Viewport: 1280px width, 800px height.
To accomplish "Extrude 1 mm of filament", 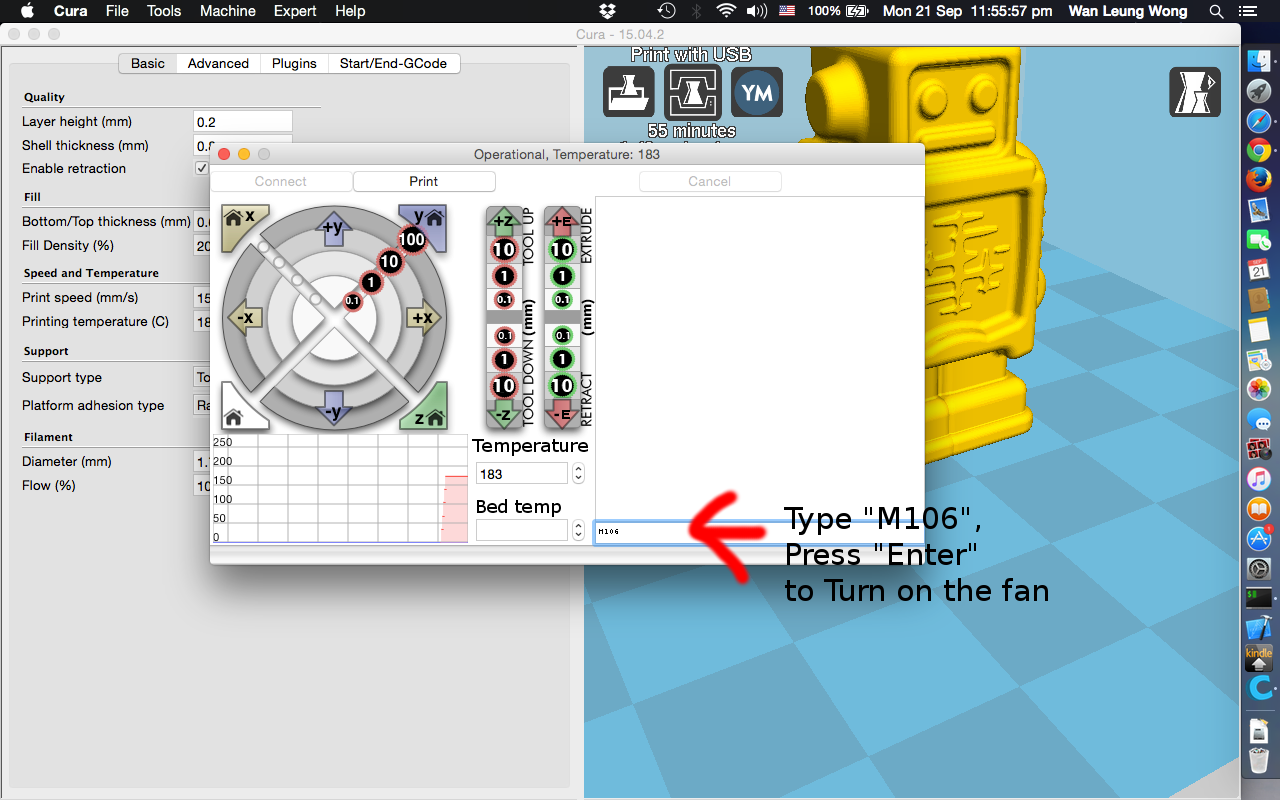I will point(562,276).
